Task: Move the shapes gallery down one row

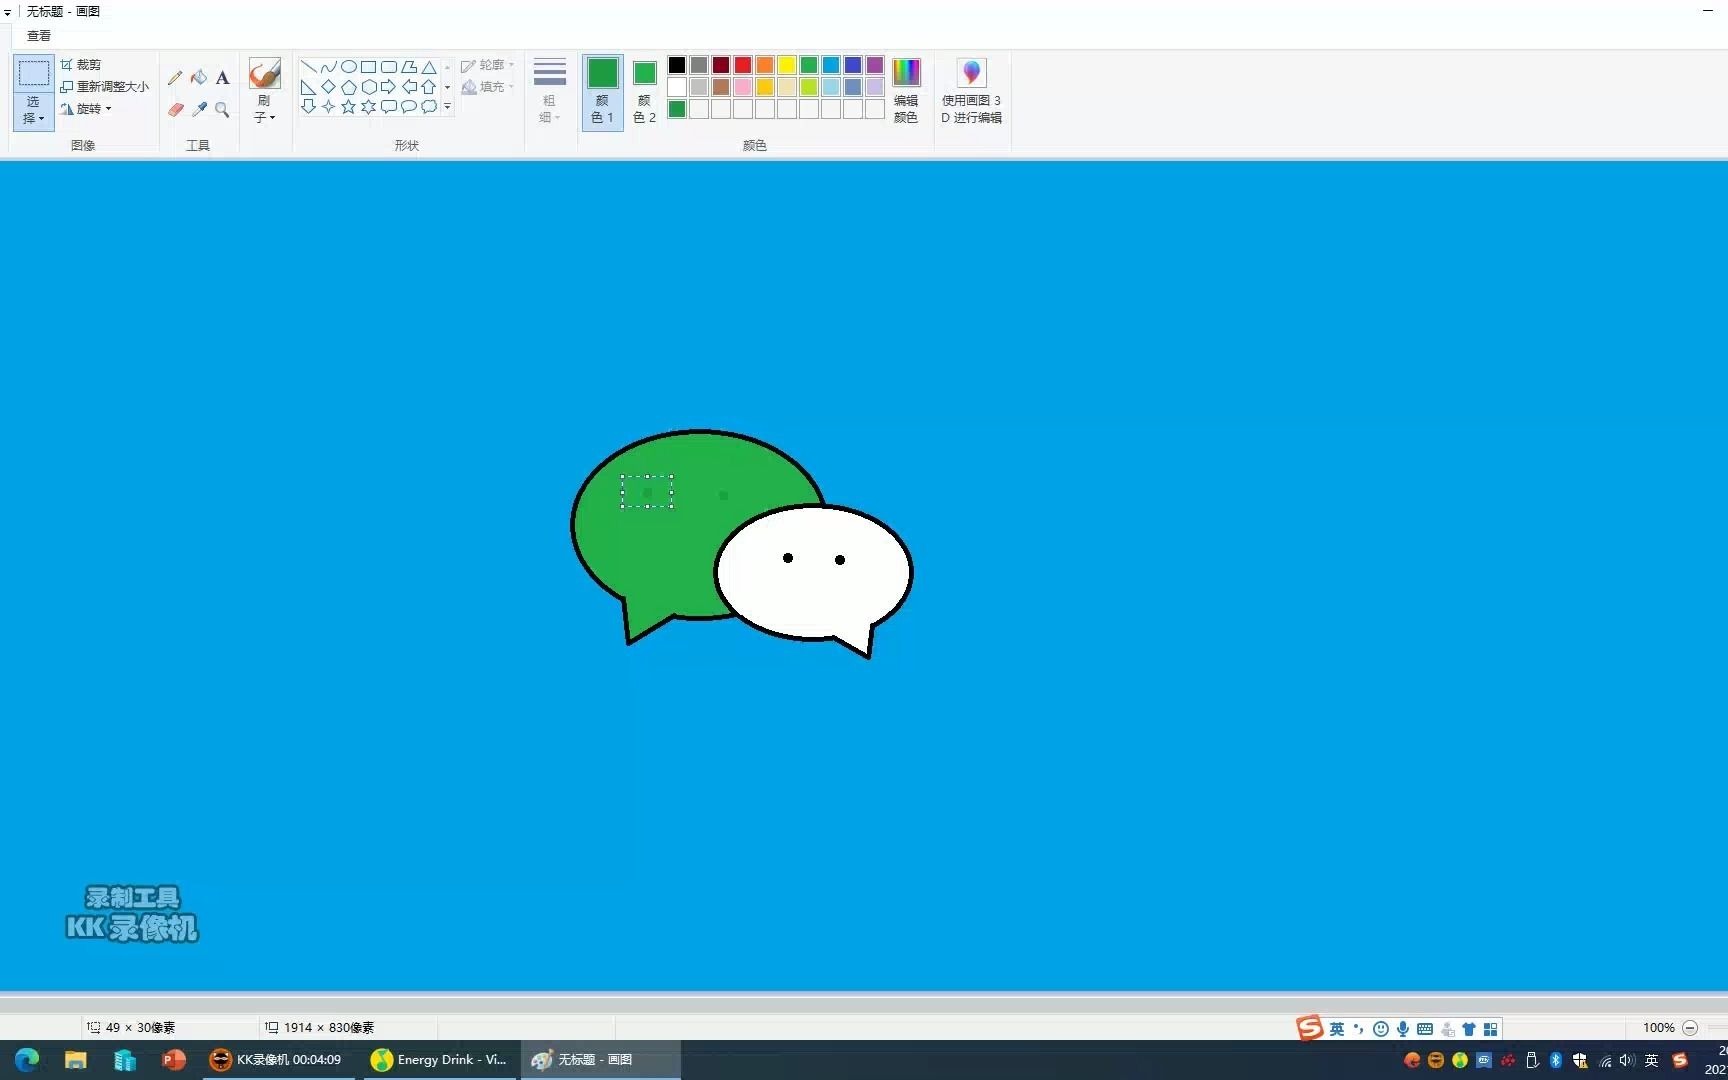Action: [447, 87]
